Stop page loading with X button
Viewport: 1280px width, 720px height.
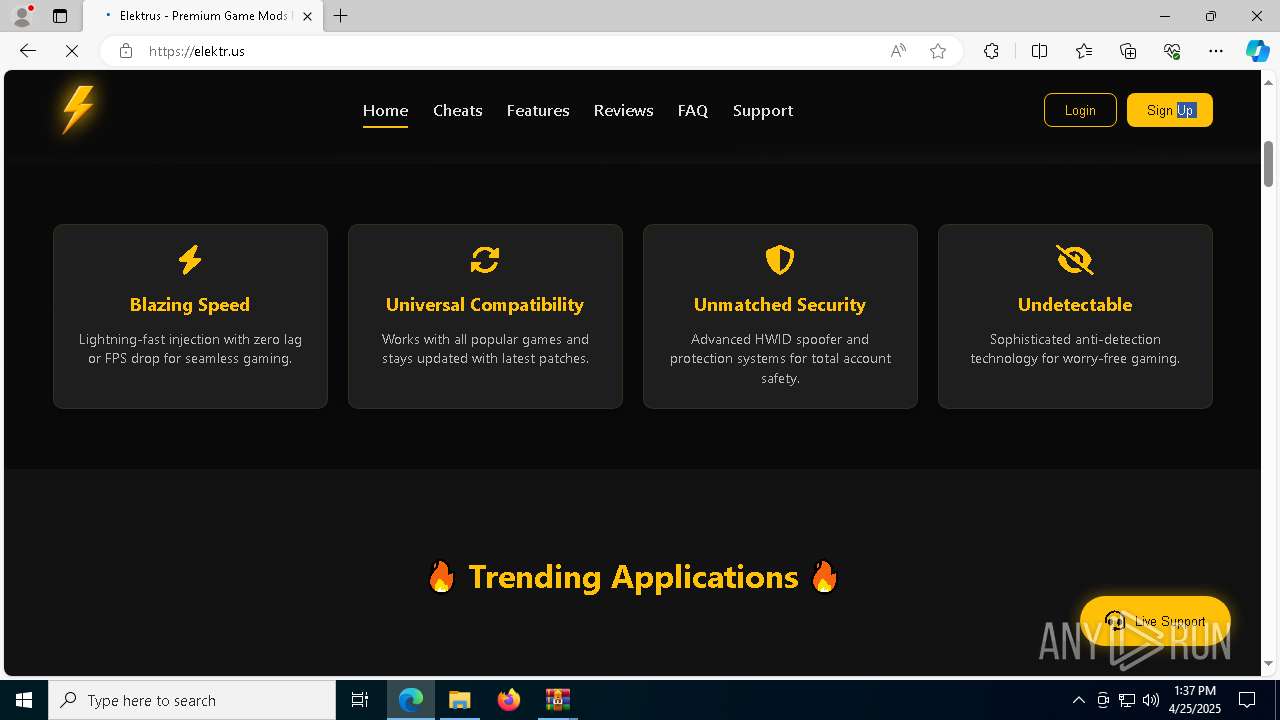click(72, 51)
